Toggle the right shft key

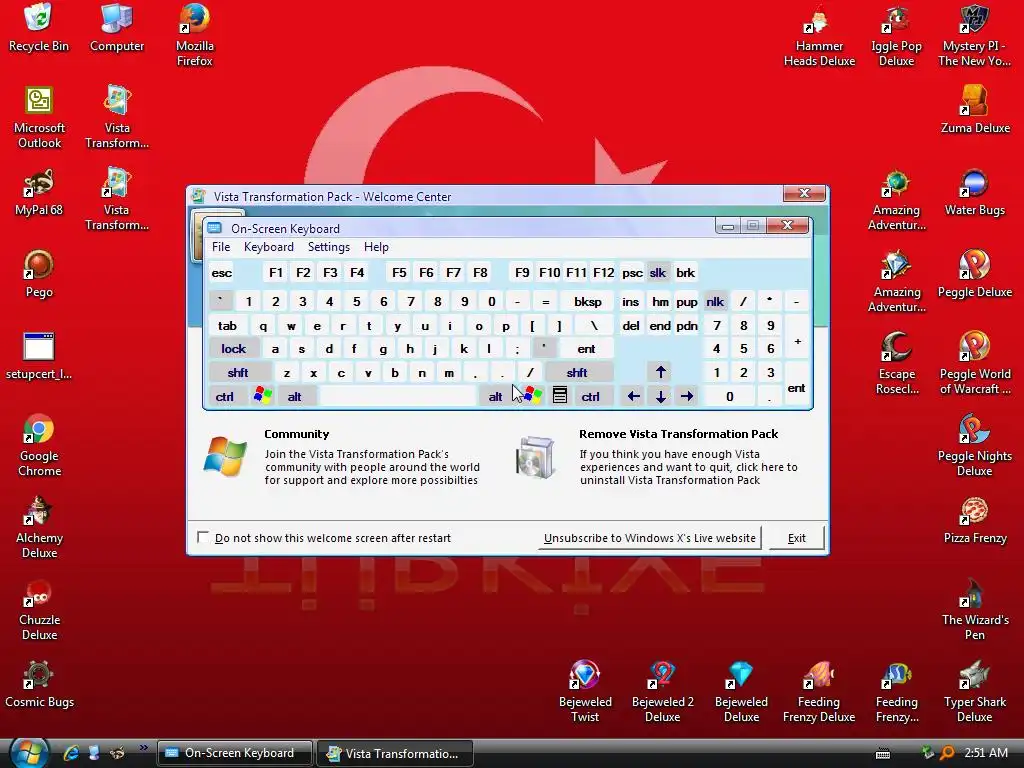577,372
